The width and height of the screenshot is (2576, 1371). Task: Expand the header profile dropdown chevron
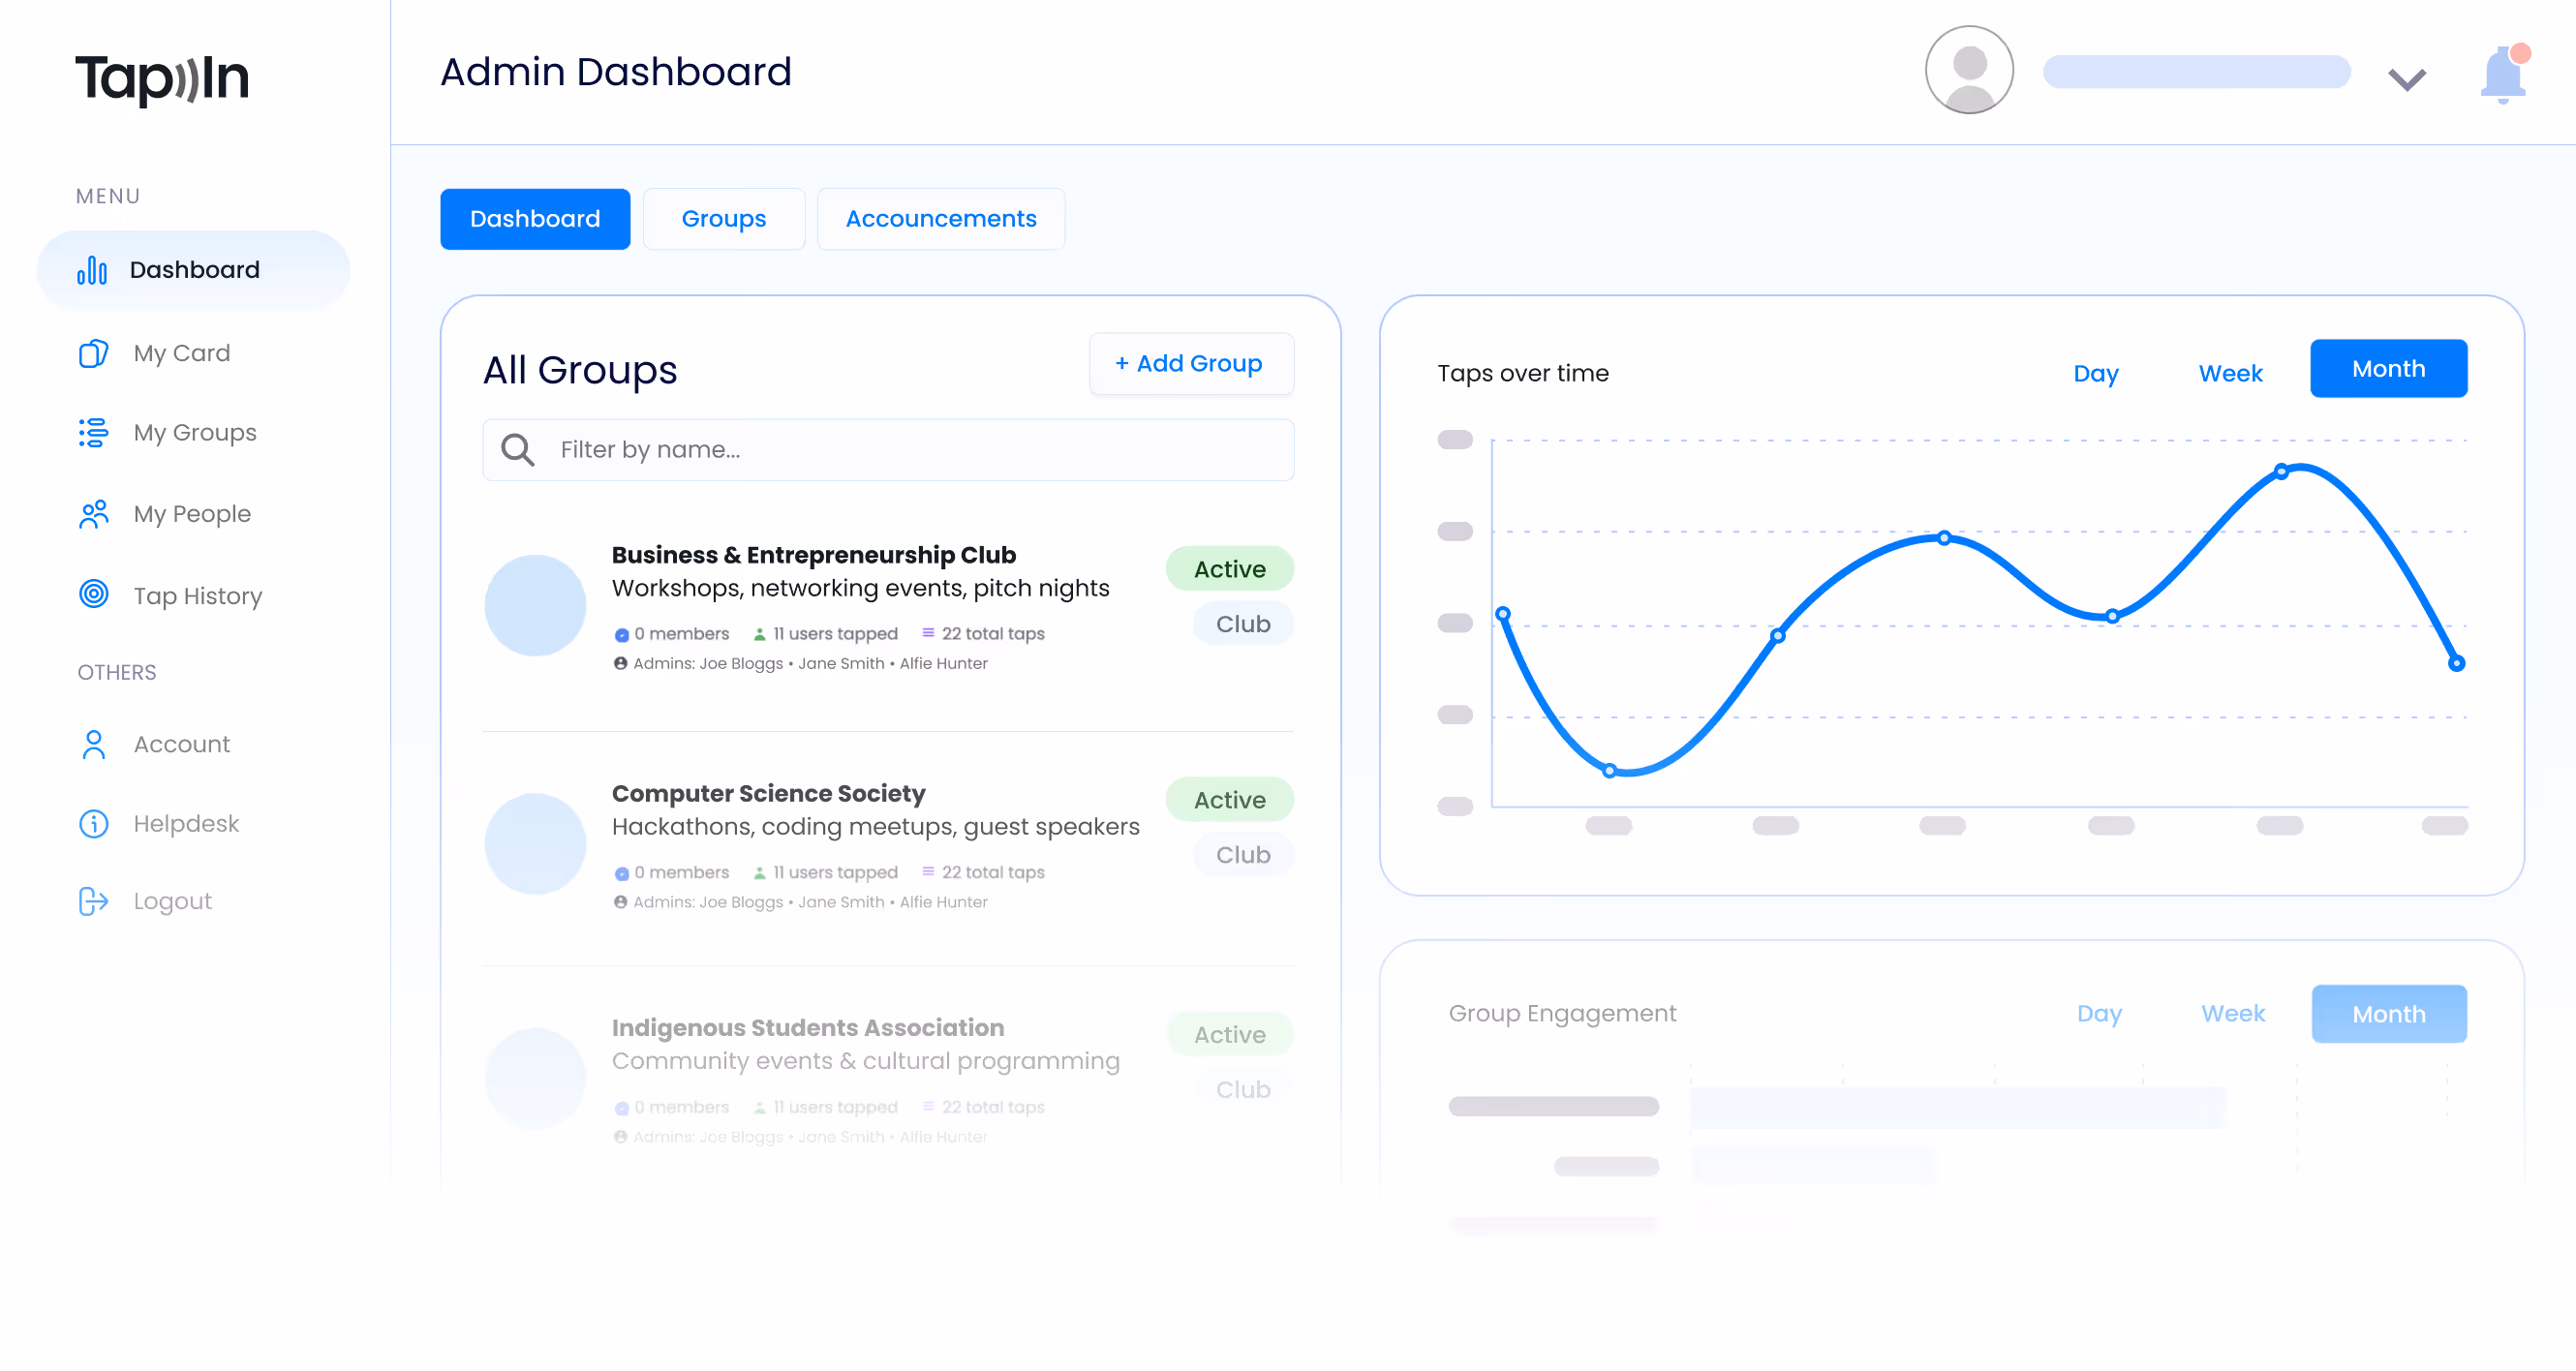(2407, 77)
